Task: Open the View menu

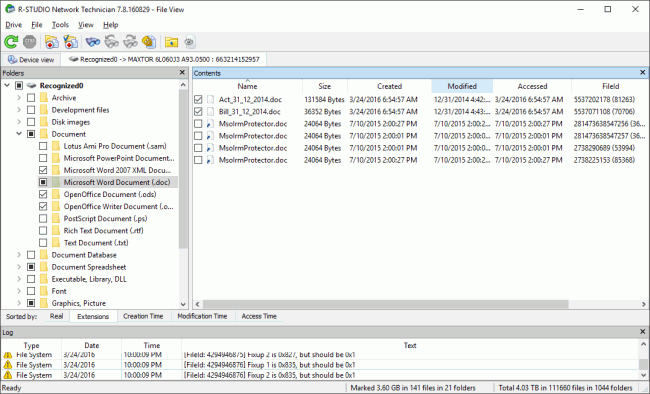Action: [86, 25]
